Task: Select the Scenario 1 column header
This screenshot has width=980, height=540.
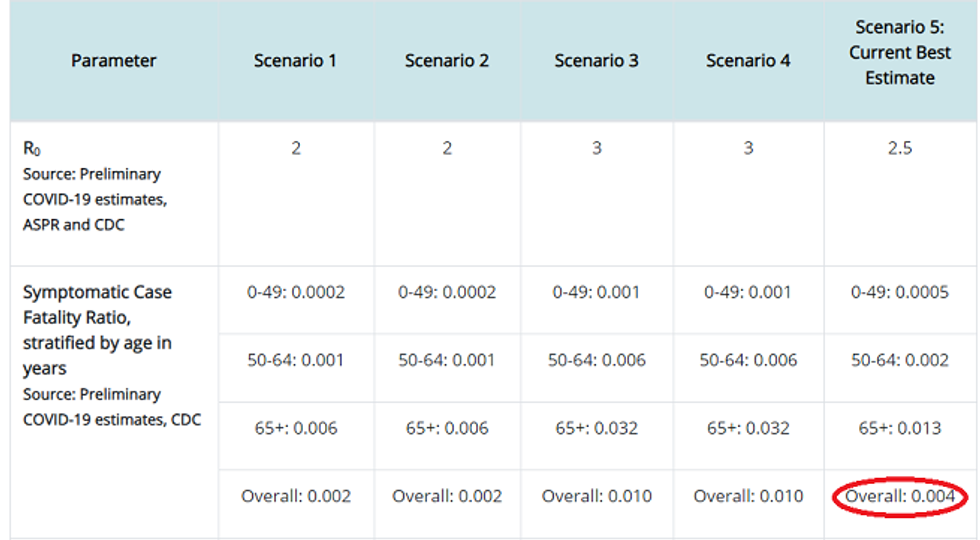Action: pos(295,61)
